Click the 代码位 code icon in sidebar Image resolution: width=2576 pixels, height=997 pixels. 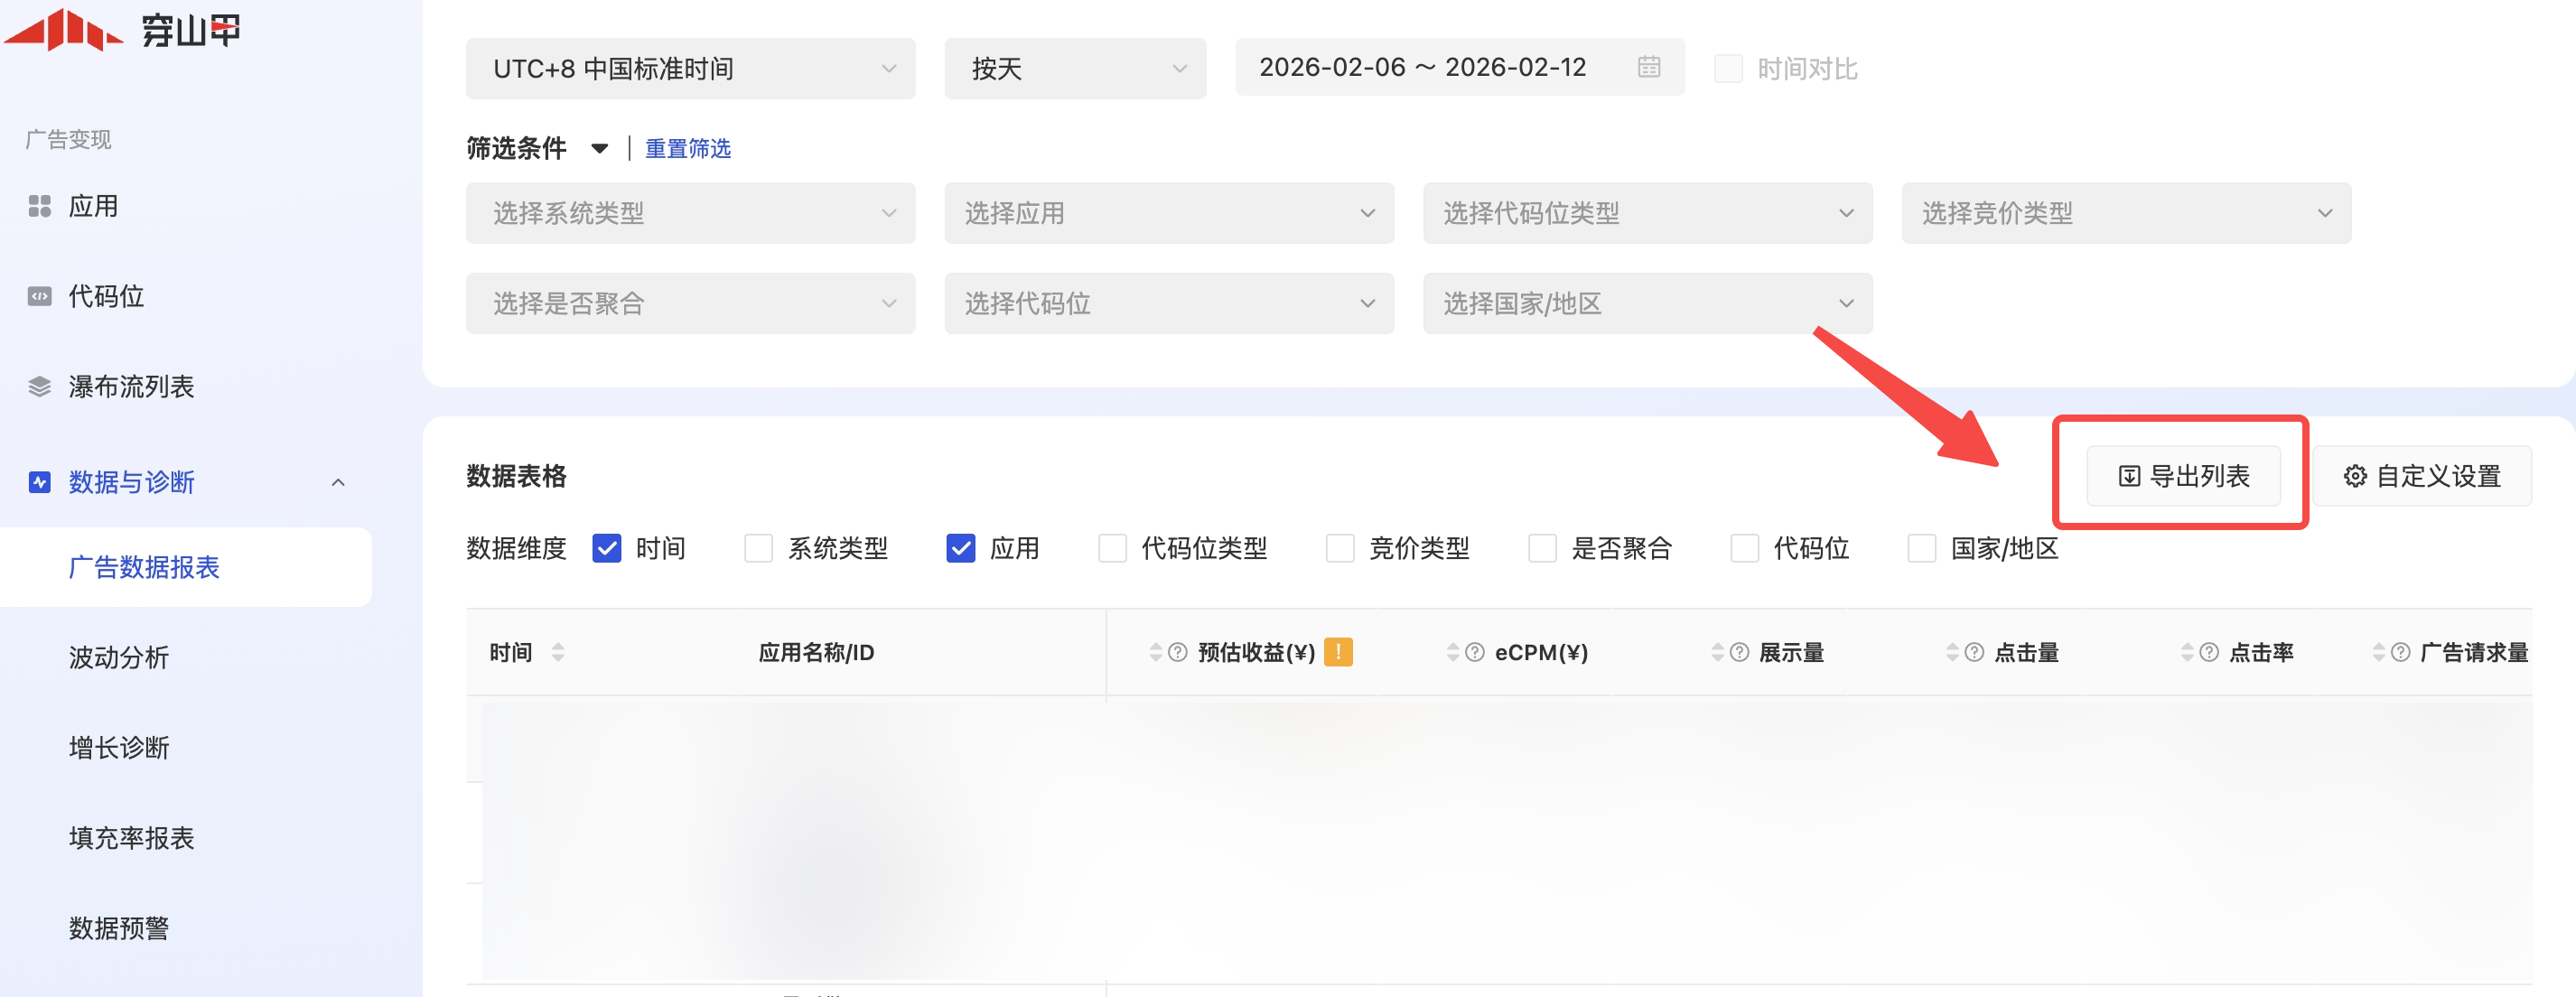(x=39, y=296)
